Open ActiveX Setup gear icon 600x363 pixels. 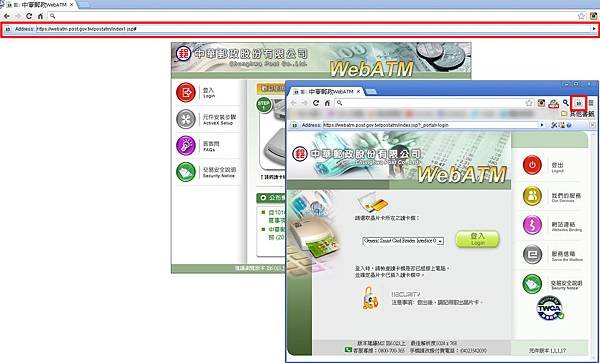(186, 119)
